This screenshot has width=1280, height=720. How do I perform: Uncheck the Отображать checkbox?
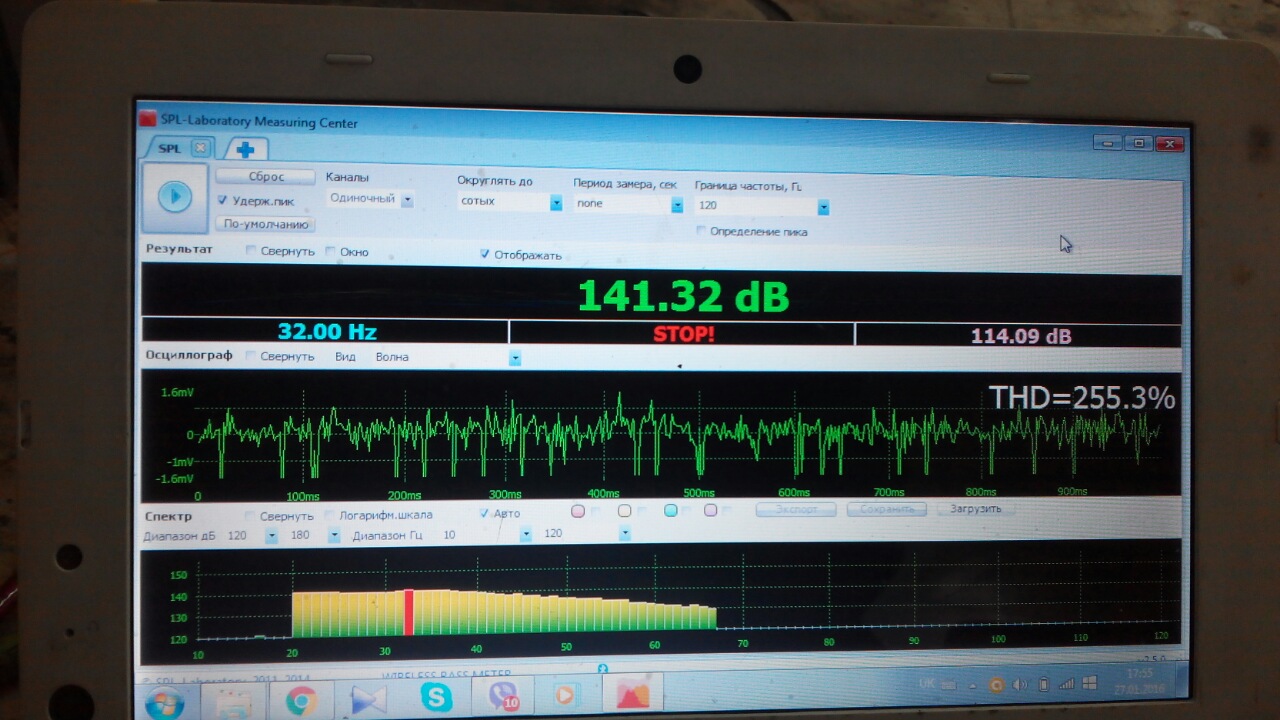tap(485, 255)
